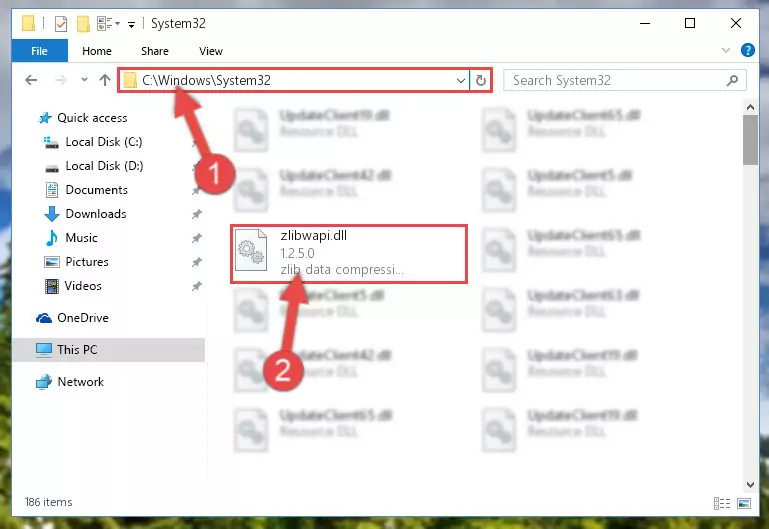This screenshot has height=529, width=769.
Task: Click the Search System32 field
Action: point(625,80)
